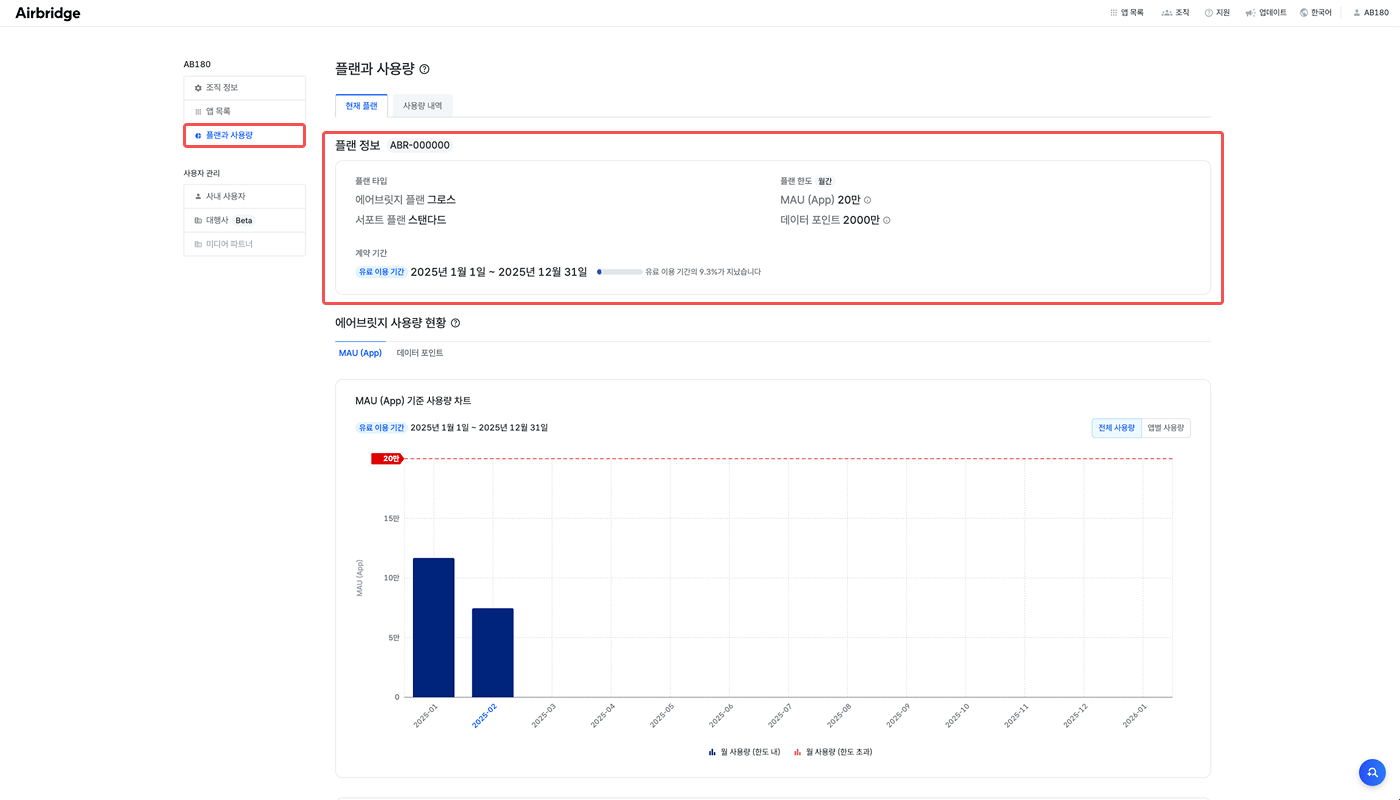Open 미디어 파트너 in sidebar
This screenshot has width=1400, height=800.
pos(244,244)
